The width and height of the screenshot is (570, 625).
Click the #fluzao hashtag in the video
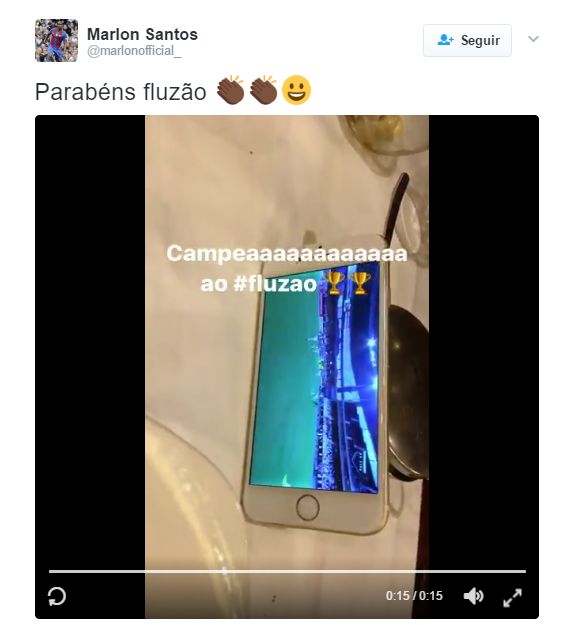[275, 284]
